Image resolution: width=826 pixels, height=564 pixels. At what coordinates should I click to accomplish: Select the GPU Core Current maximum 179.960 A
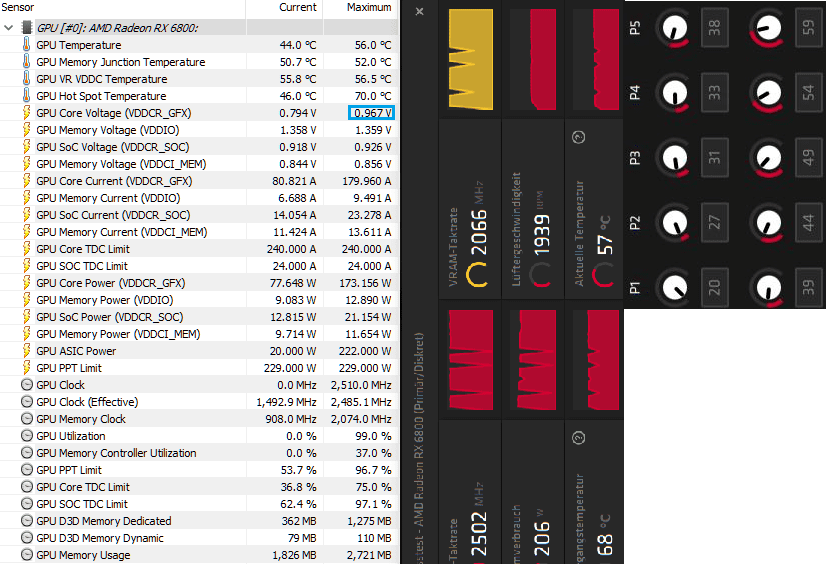pos(367,181)
